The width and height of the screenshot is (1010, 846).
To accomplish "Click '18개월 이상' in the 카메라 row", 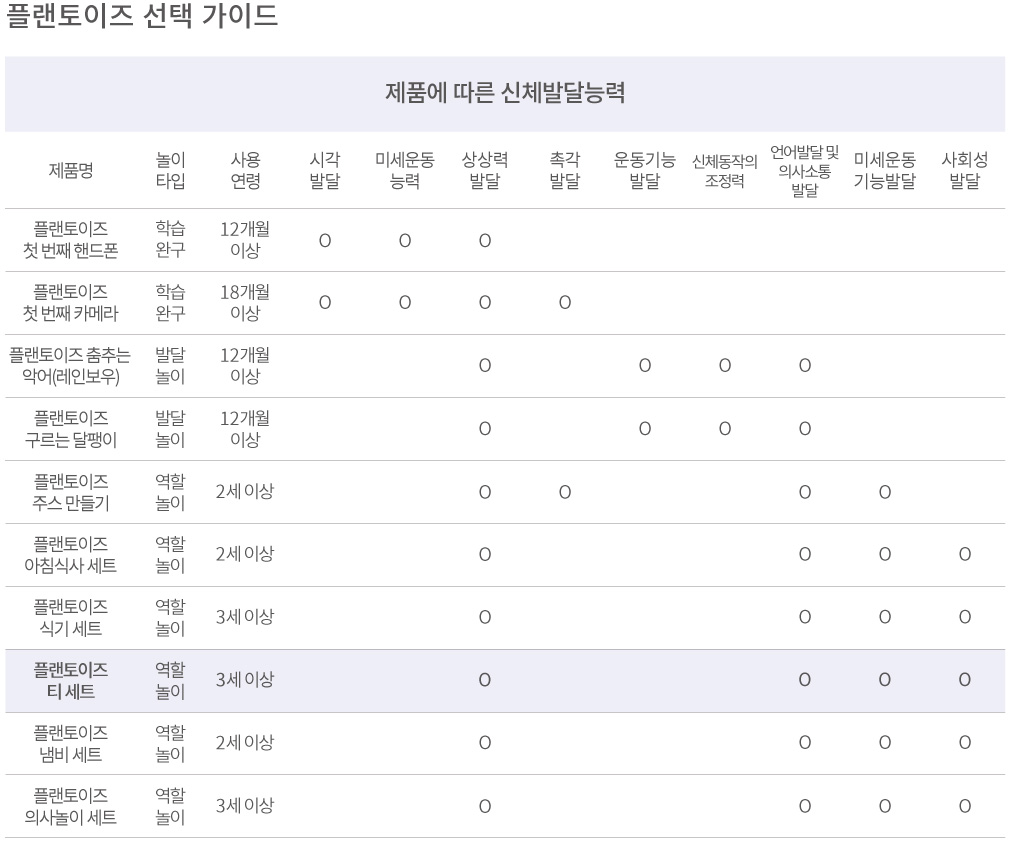I will (x=245, y=302).
